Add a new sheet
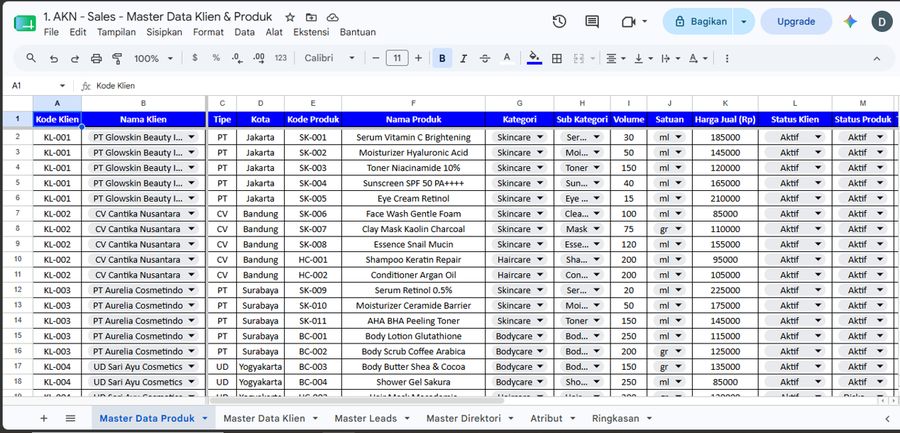 tap(44, 418)
